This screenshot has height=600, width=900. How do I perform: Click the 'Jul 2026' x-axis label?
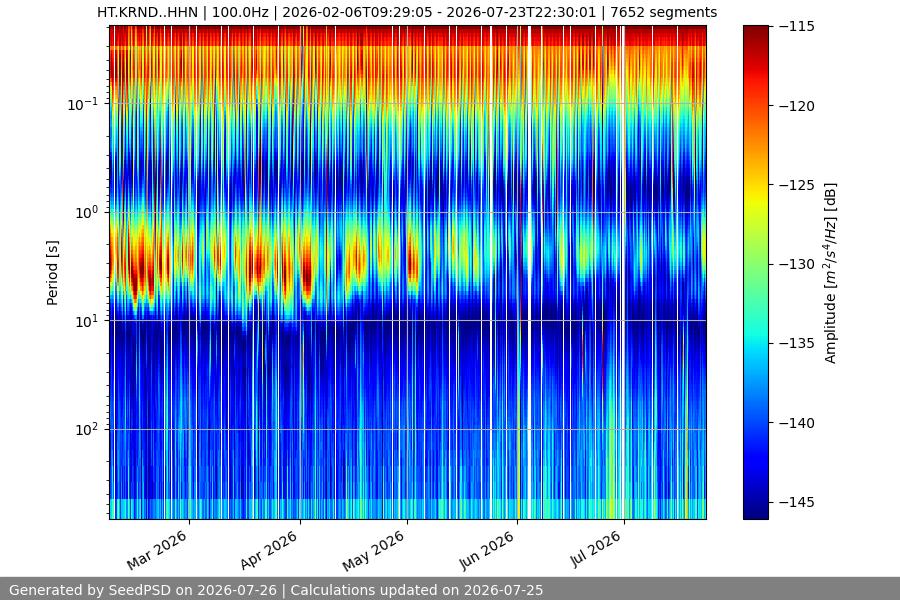pos(596,549)
